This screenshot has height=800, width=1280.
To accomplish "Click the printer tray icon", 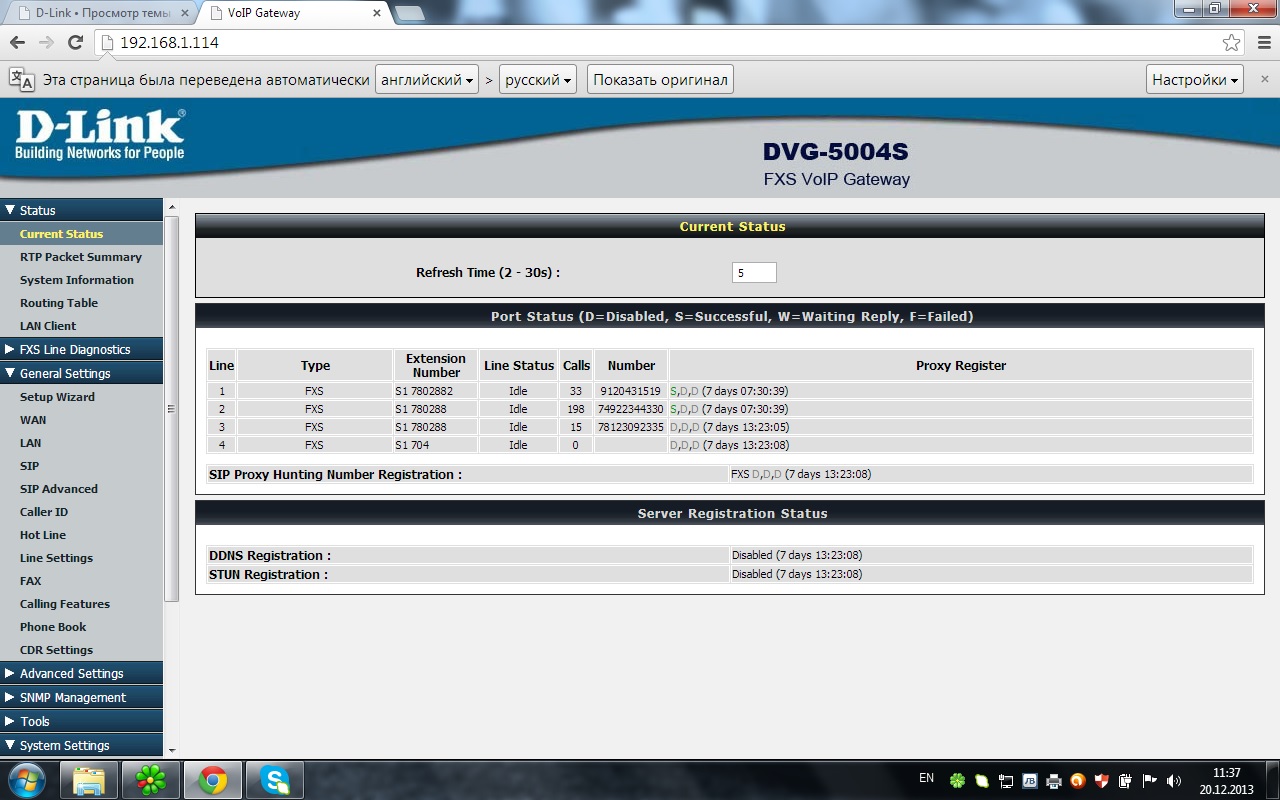I will point(1054,780).
